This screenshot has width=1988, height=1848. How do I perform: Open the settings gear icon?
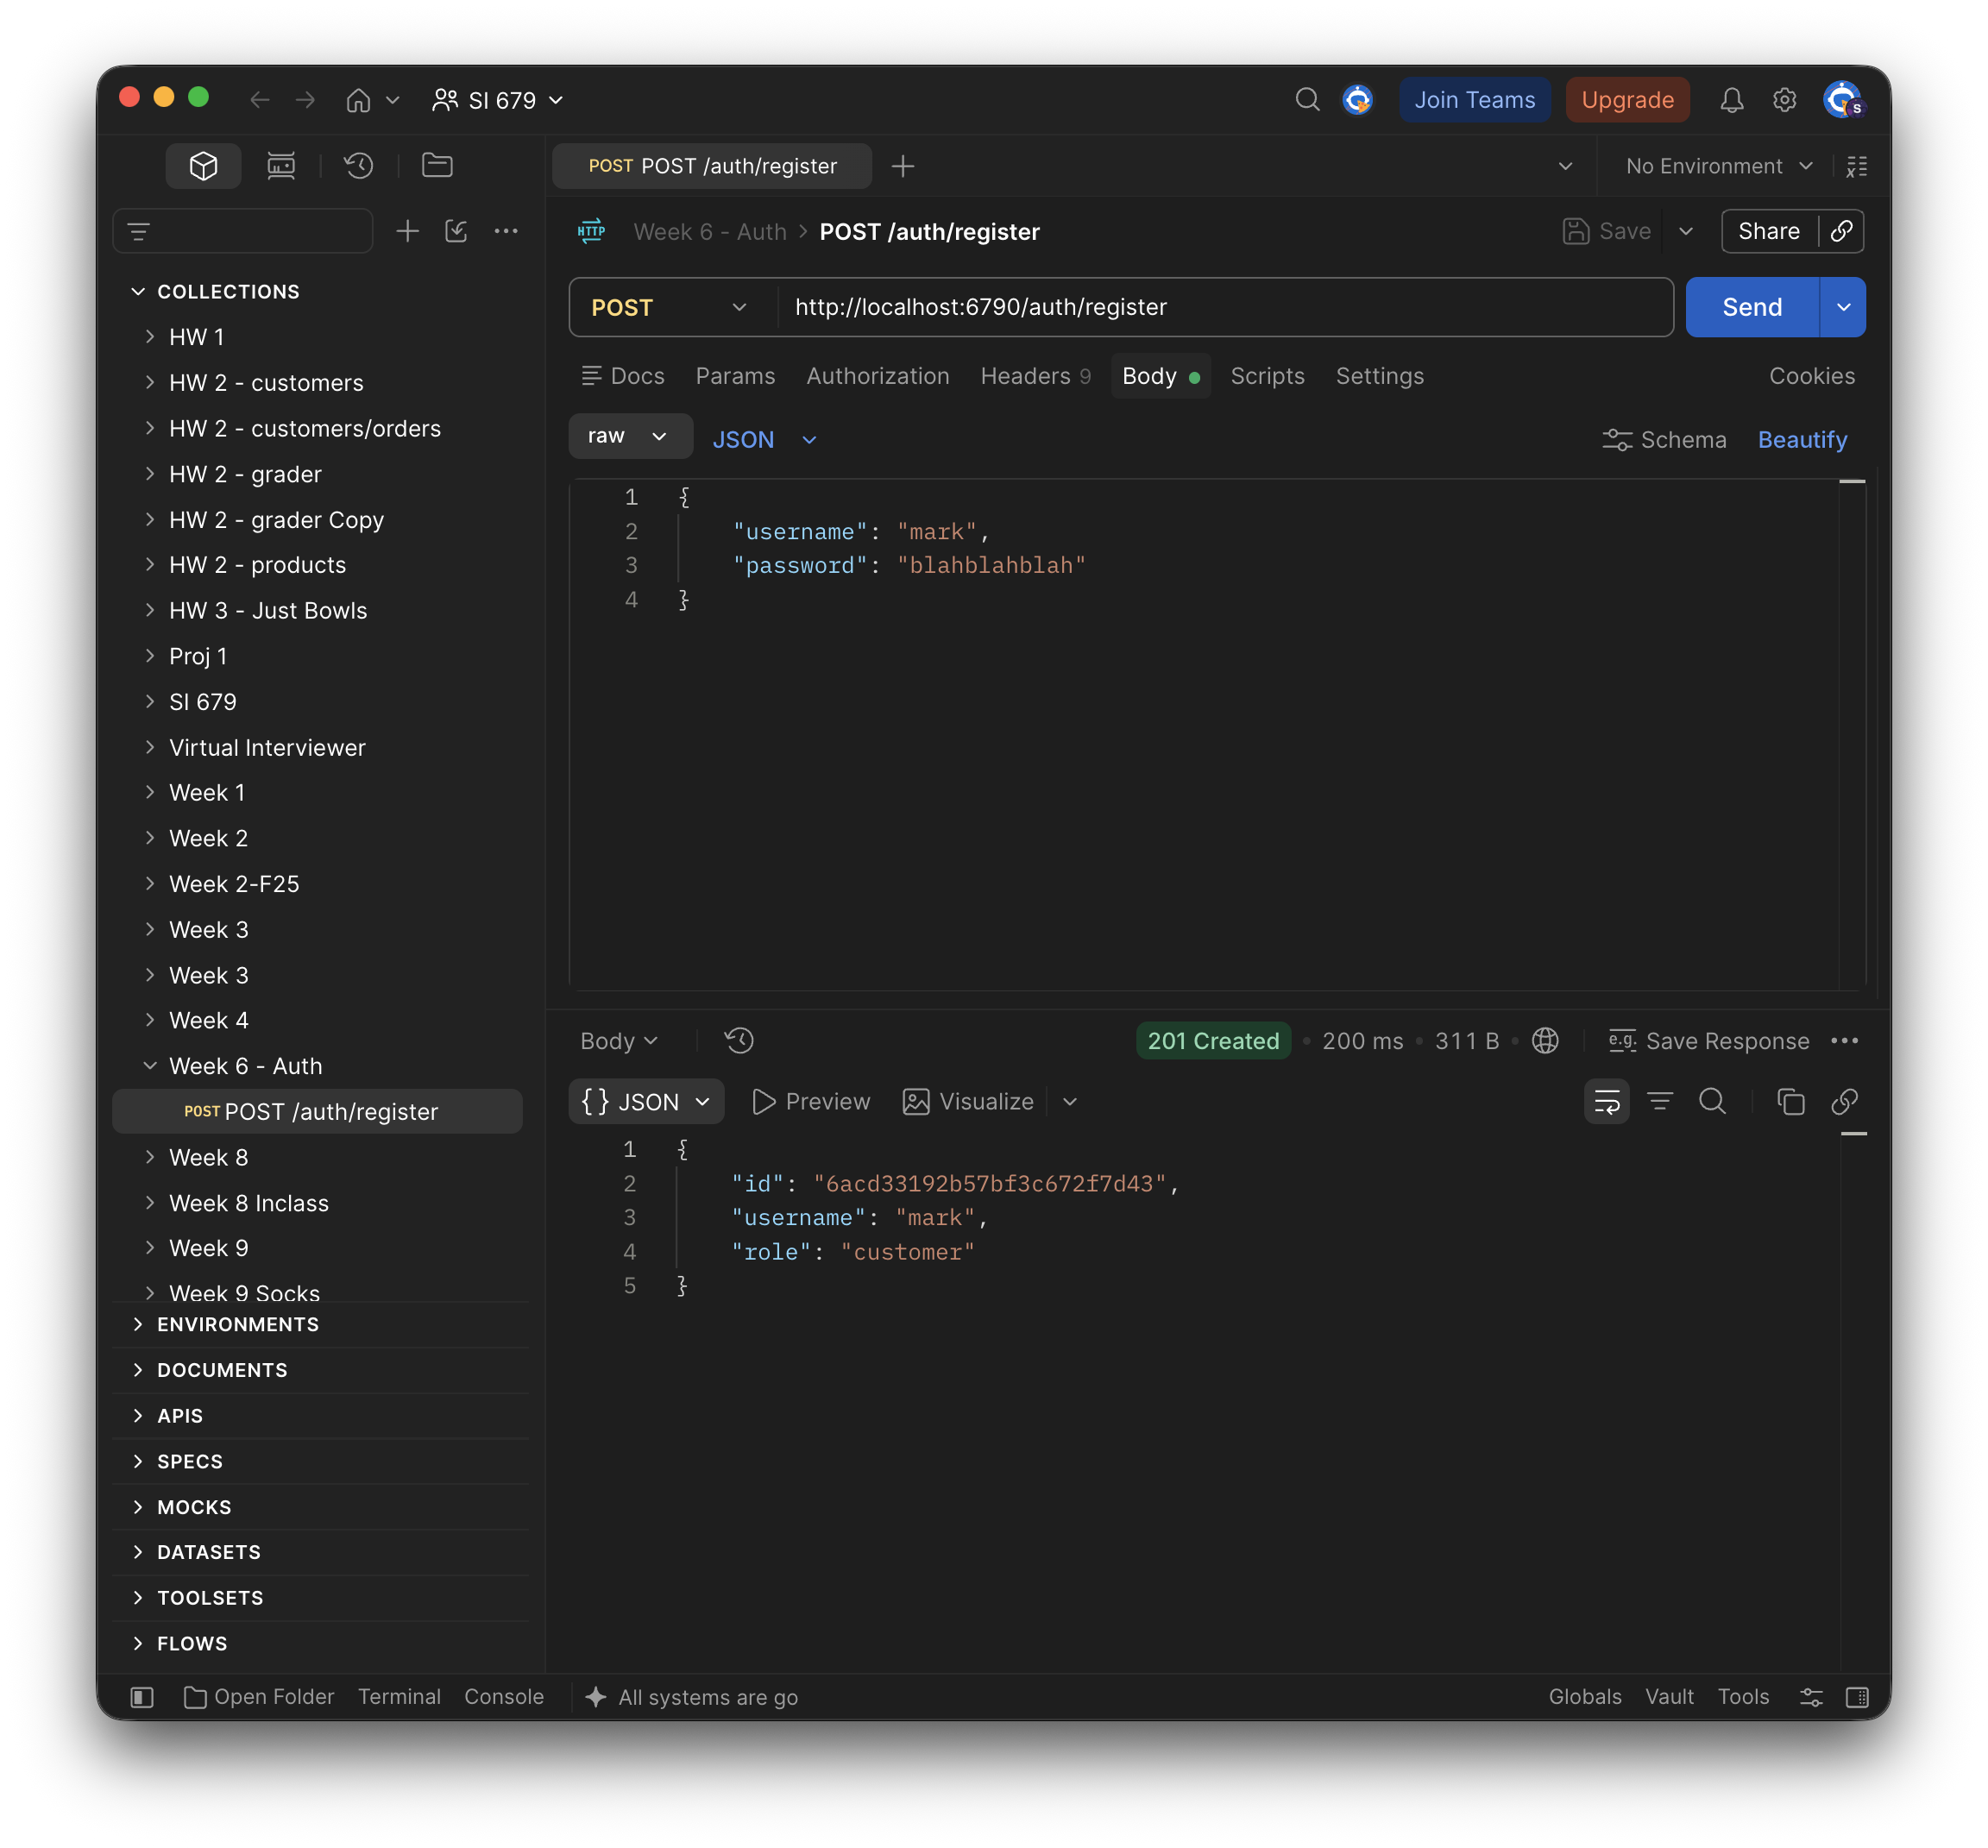point(1784,100)
